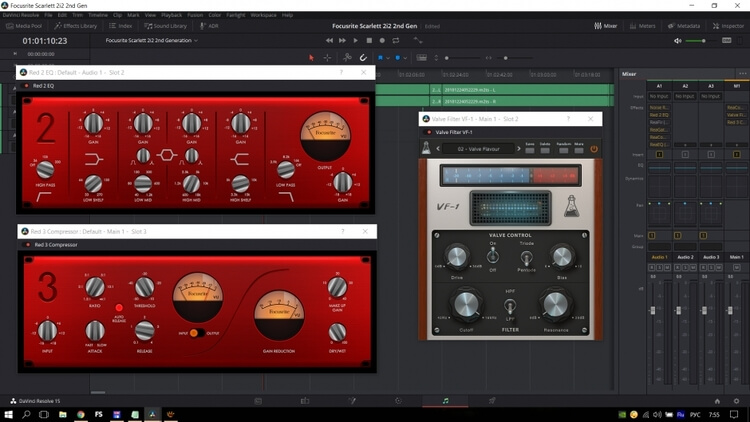Click the Random preset button
750x422 pixels.
(563, 150)
